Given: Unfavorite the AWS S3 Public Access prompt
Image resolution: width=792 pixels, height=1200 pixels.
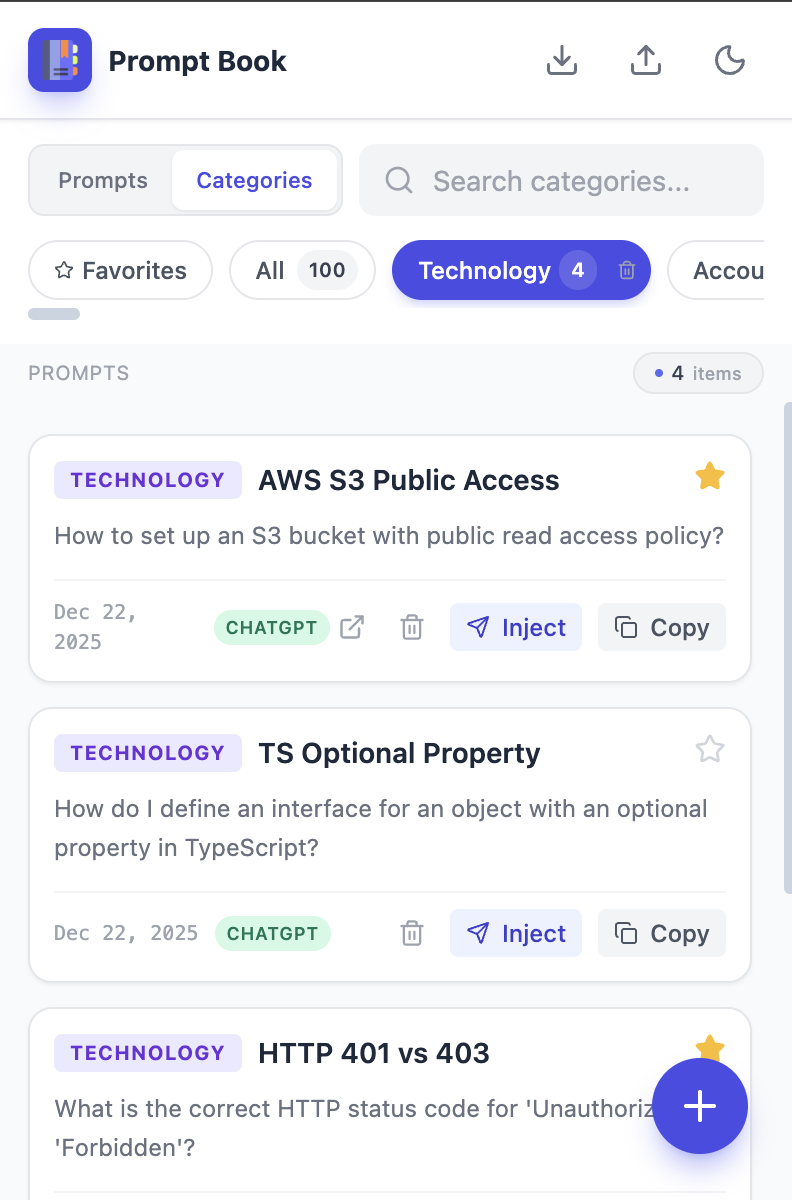Looking at the screenshot, I should pyautogui.click(x=710, y=477).
